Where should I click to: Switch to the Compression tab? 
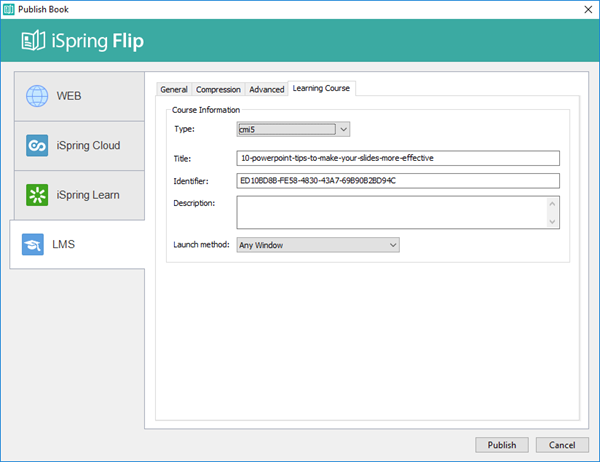coord(218,89)
